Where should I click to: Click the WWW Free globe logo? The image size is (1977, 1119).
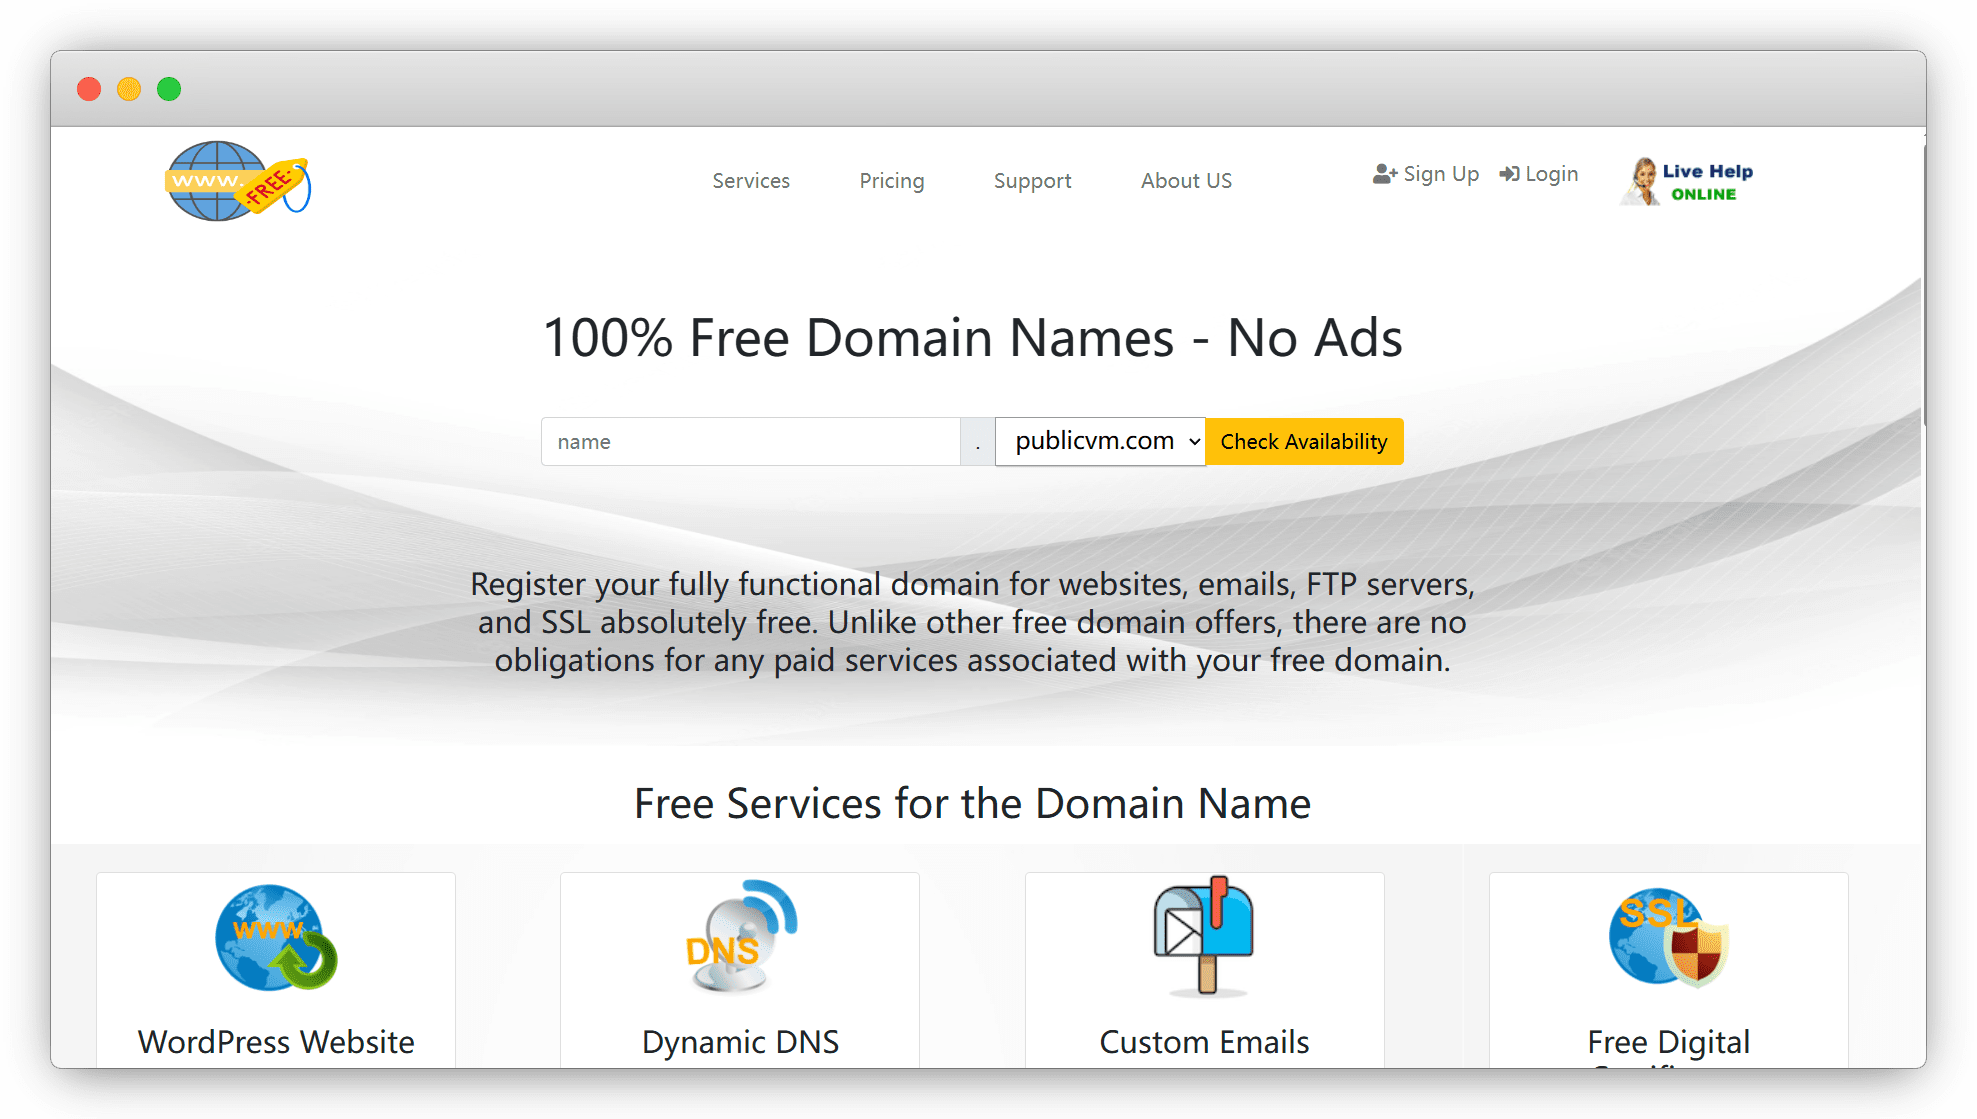click(x=237, y=181)
